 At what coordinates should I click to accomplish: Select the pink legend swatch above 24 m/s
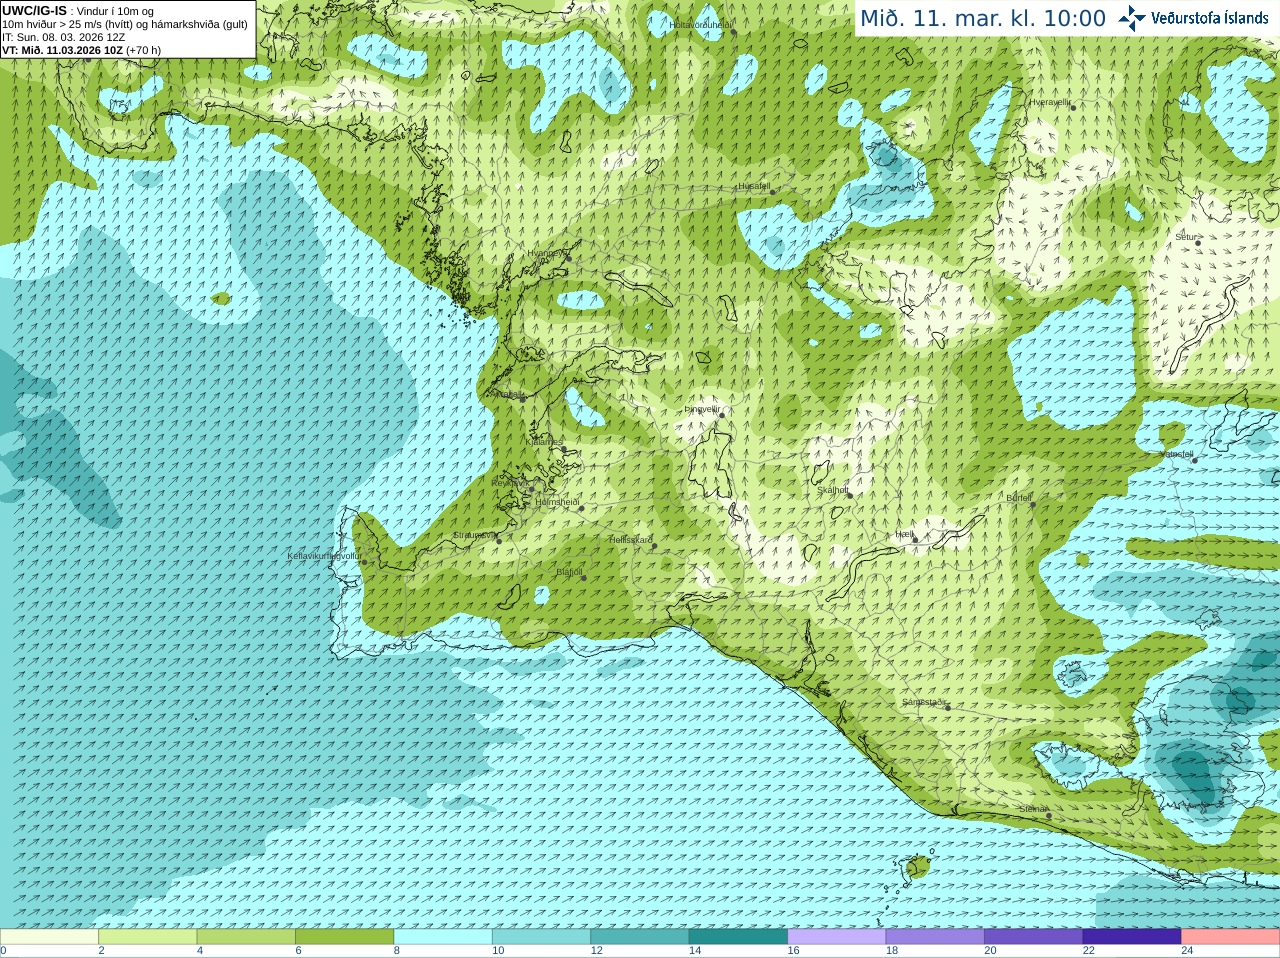1231,937
